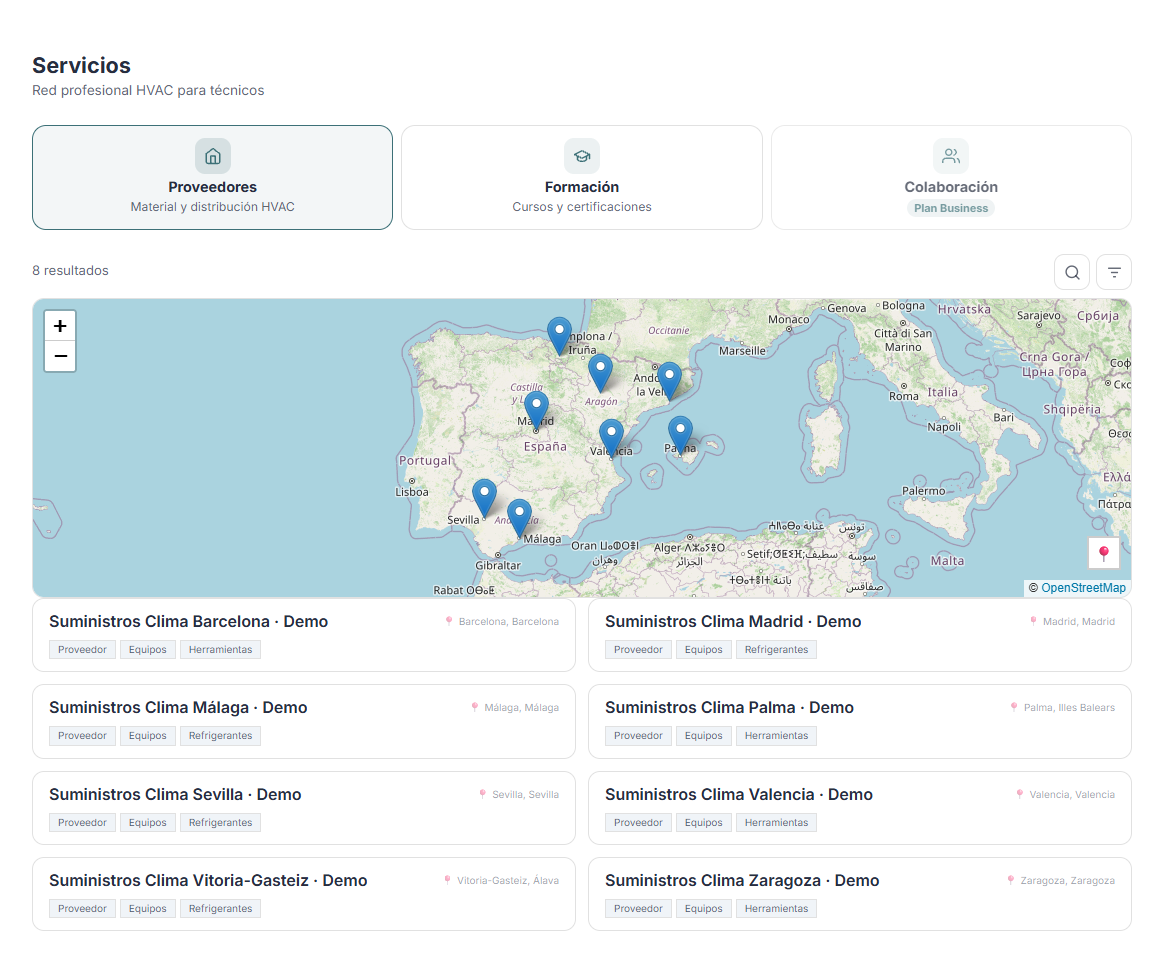Click the Madrid, Madrid location label
Image resolution: width=1164 pixels, height=980 pixels.
tap(1079, 622)
